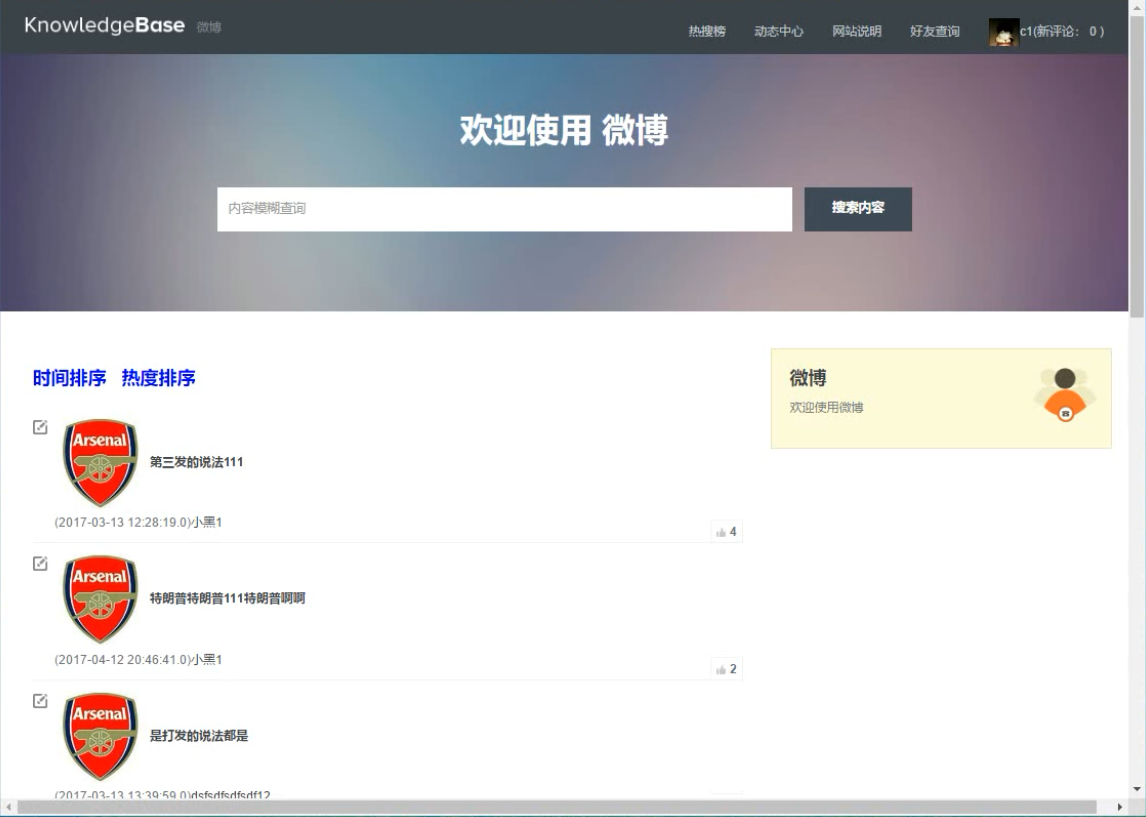Open the Arsenal avatar of post 第三发的说法111
Image resolution: width=1146 pixels, height=817 pixels.
pos(100,463)
